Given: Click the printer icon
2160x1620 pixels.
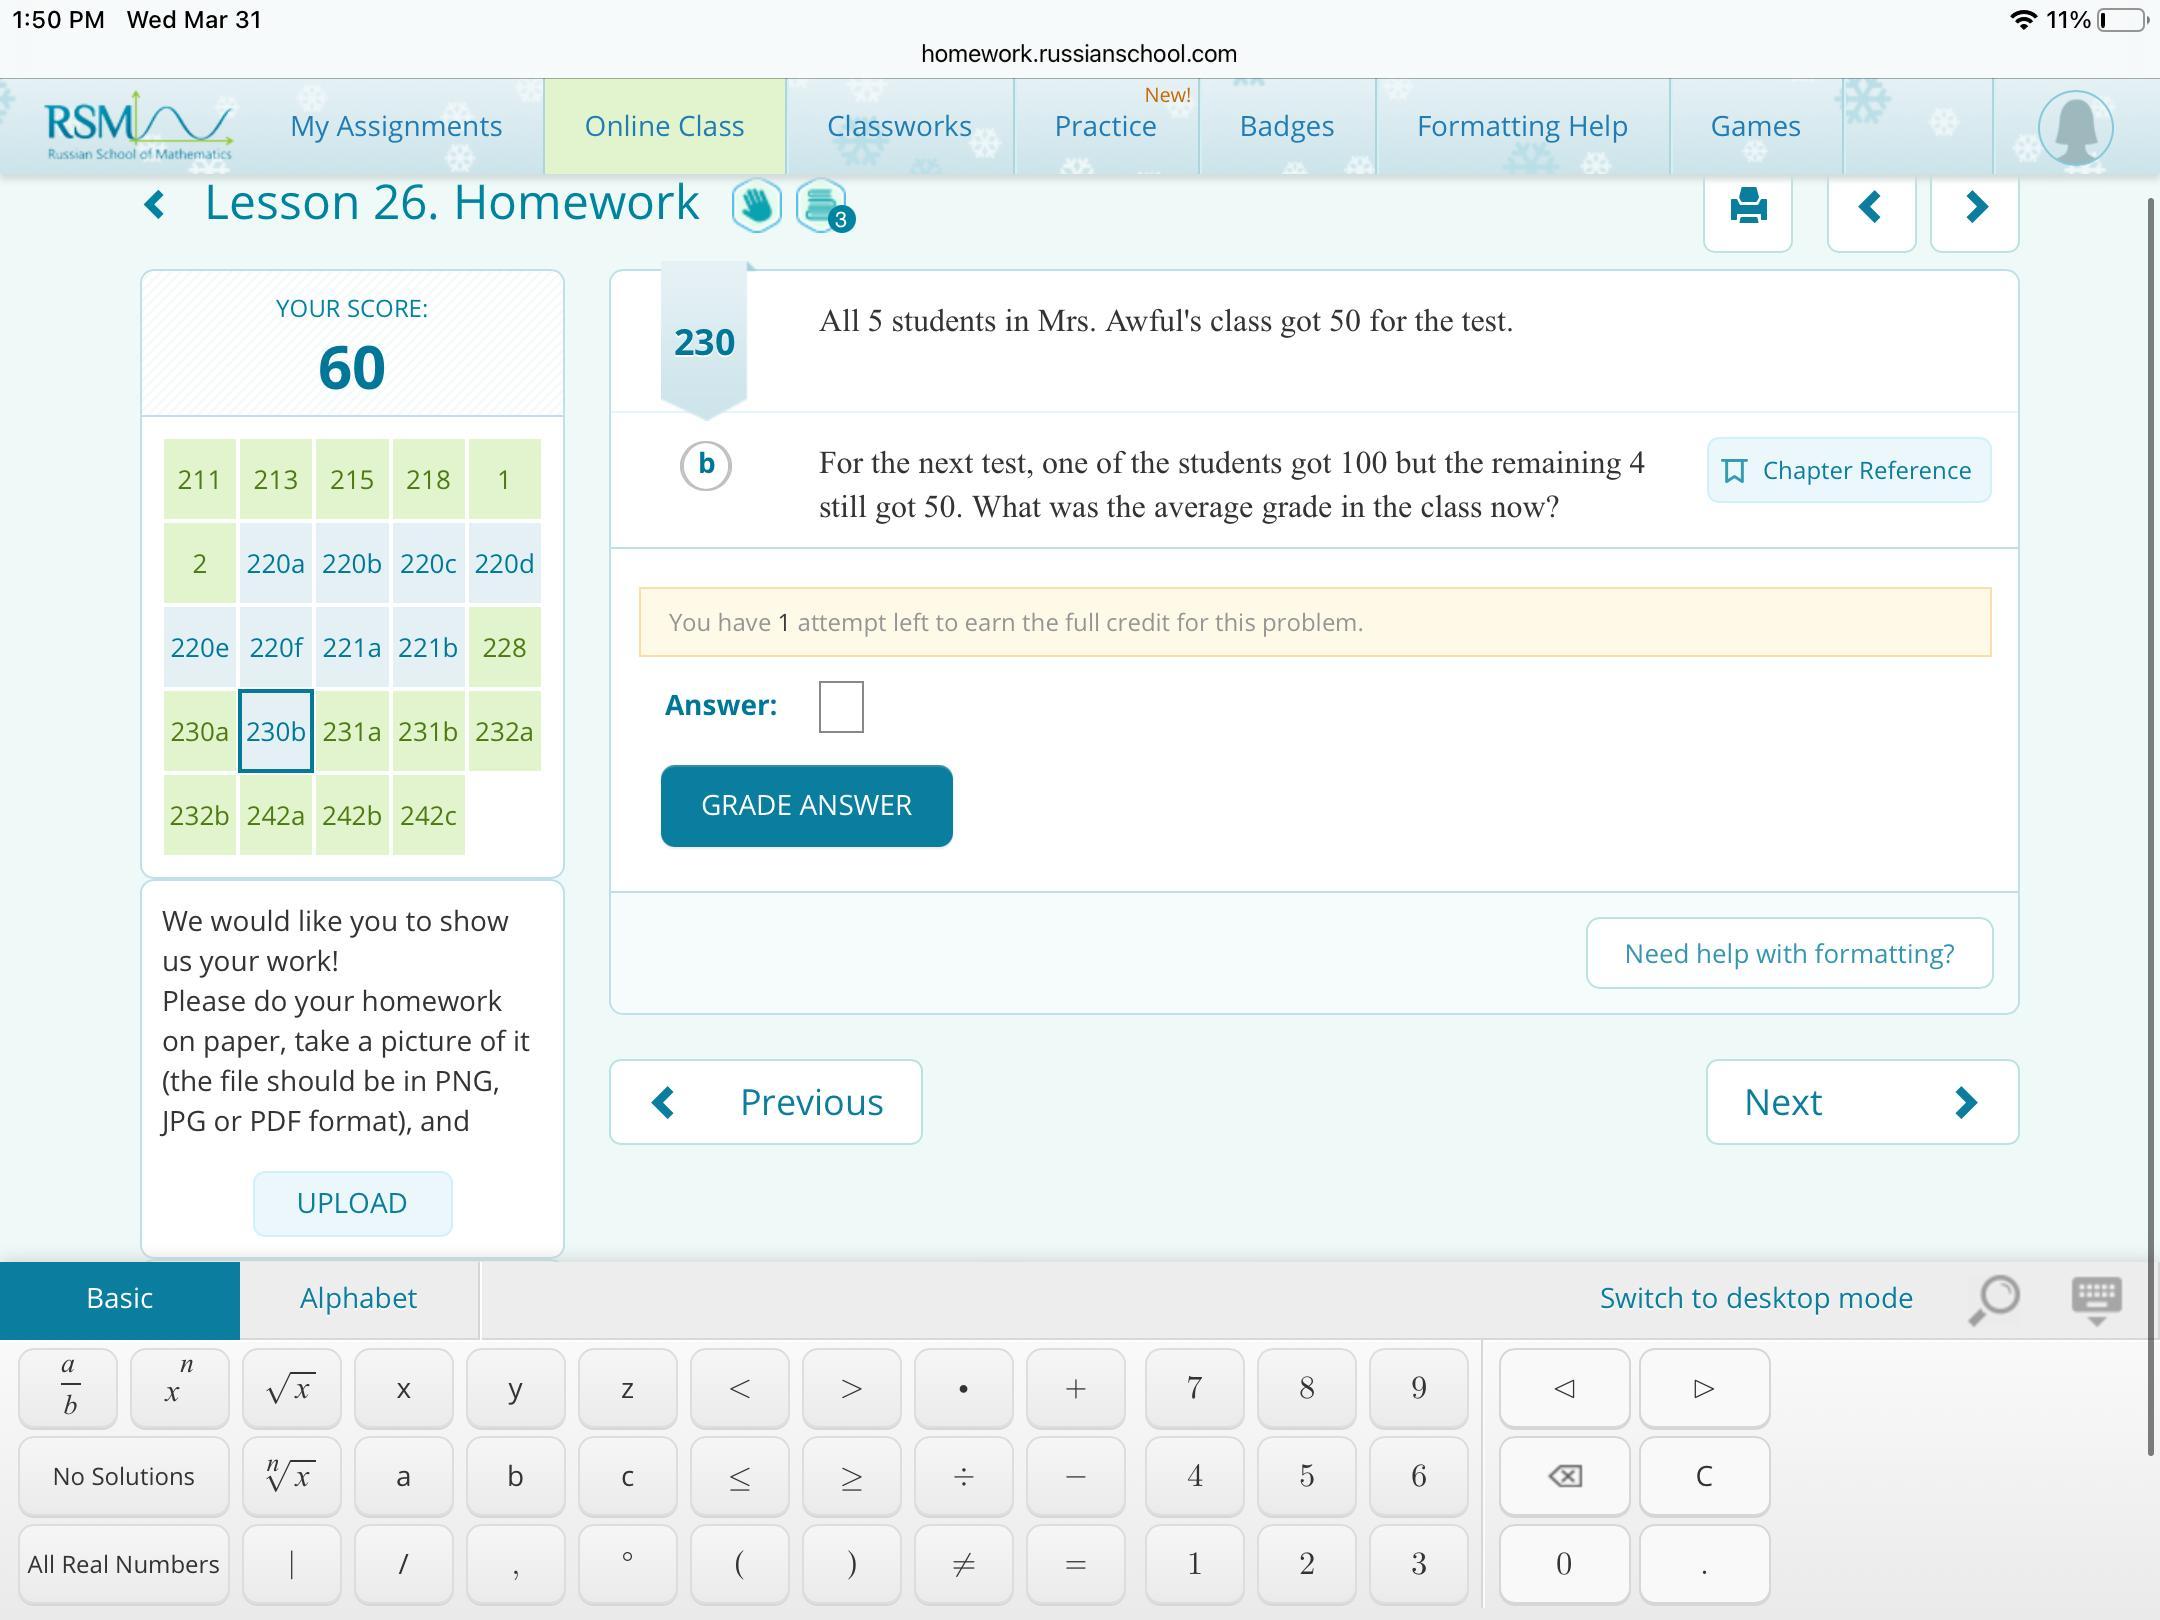Looking at the screenshot, I should coord(1747,208).
